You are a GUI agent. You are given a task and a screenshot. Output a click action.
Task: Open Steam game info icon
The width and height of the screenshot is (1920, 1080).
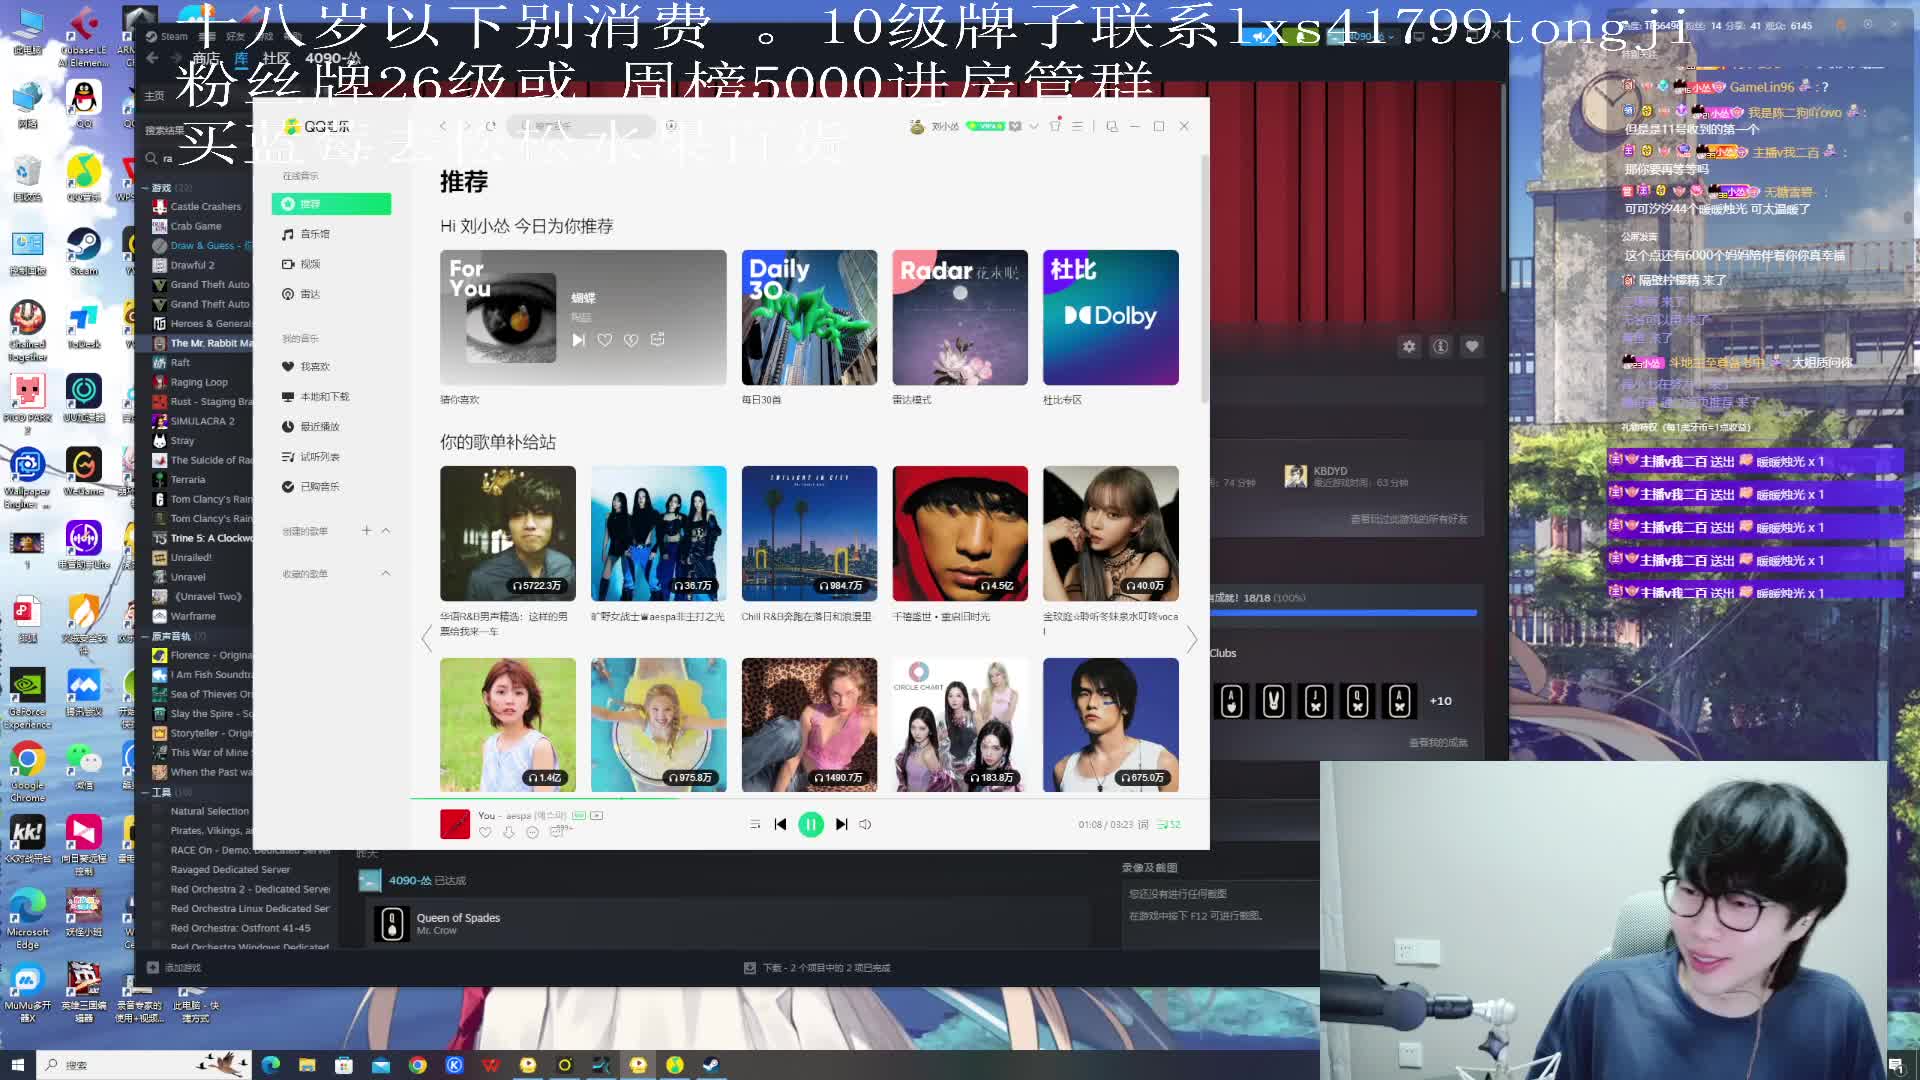point(1441,347)
